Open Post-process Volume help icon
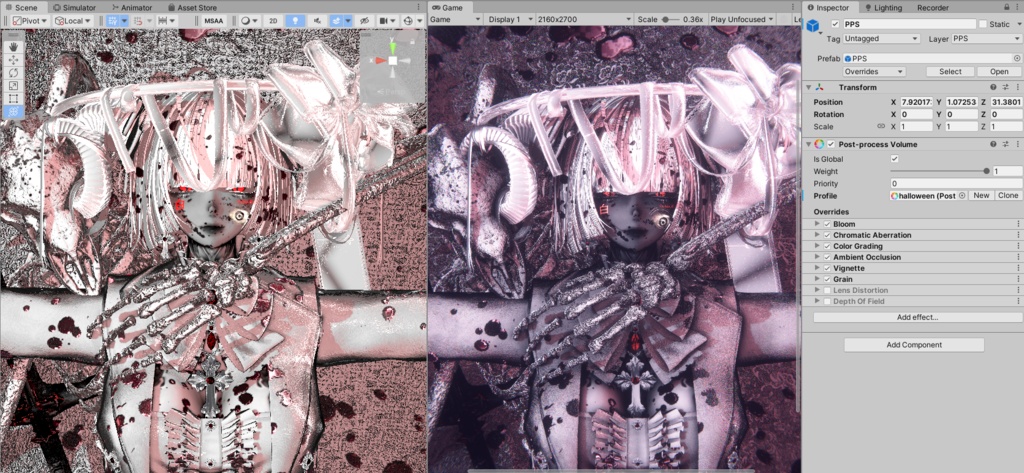Screen dimensions: 1024x473 tap(993, 144)
